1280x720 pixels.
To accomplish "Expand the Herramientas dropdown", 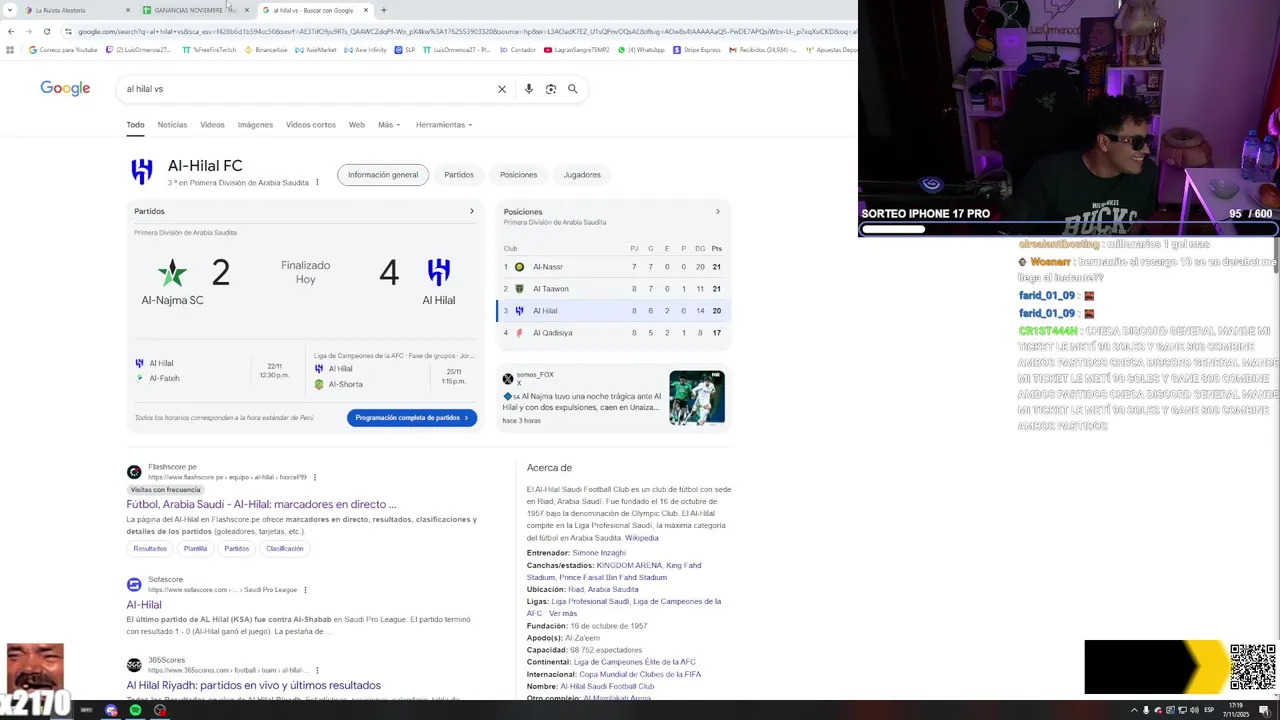I will tap(444, 125).
